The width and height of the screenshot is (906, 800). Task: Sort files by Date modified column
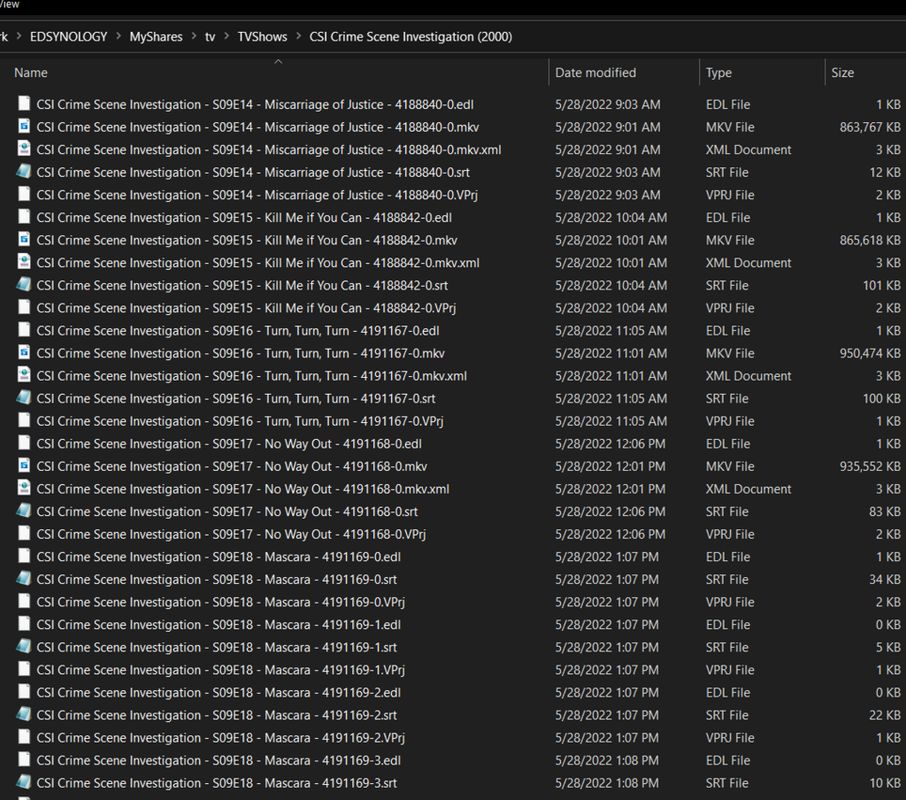tap(596, 73)
